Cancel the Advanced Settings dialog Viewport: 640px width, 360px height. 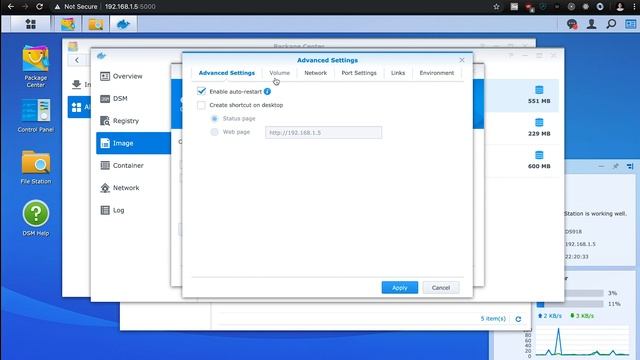pyautogui.click(x=441, y=288)
